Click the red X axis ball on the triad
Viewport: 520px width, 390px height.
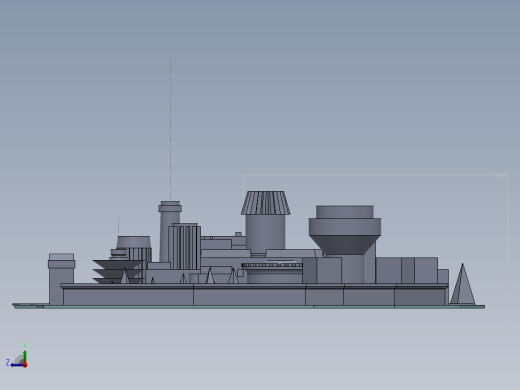[x=25, y=365]
